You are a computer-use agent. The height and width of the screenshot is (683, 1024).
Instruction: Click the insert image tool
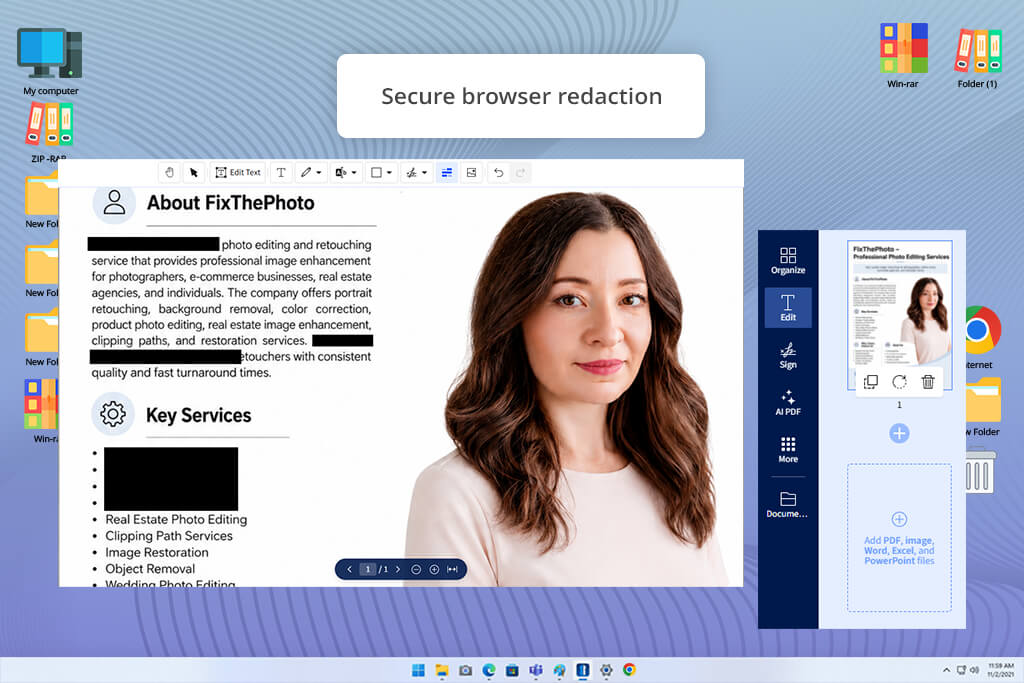[472, 172]
